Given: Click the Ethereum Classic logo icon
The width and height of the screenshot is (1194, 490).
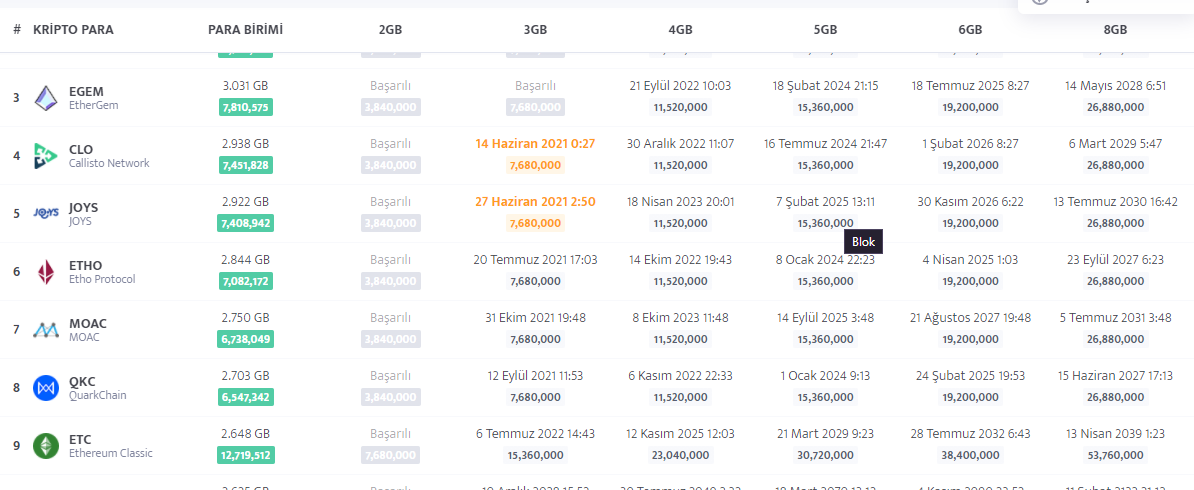Looking at the screenshot, I should click(x=47, y=446).
